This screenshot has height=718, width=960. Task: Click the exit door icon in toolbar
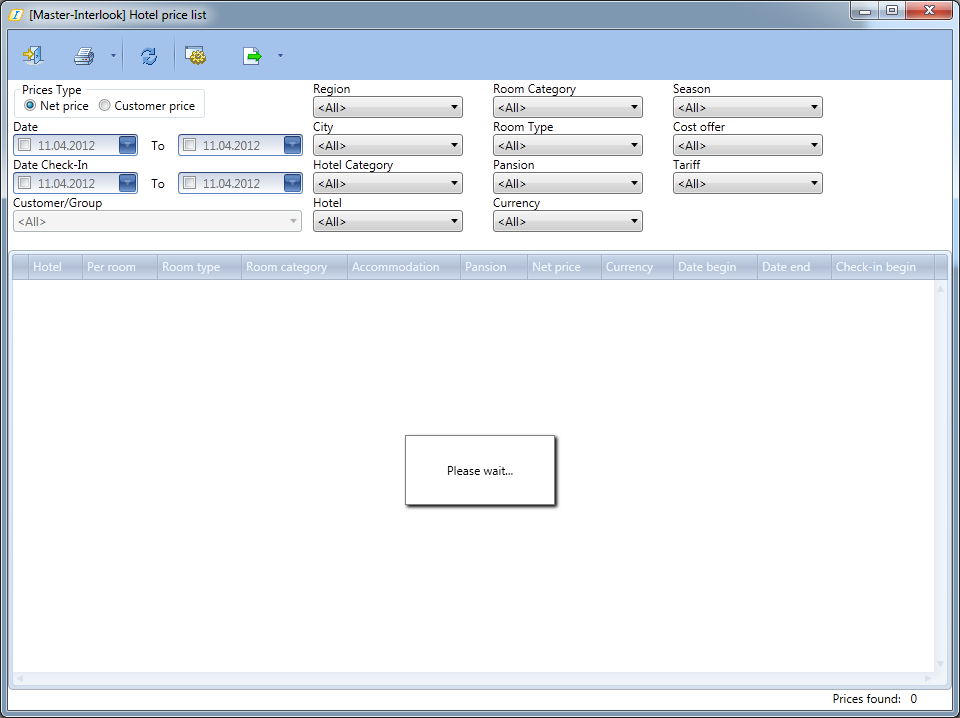pyautogui.click(x=32, y=56)
